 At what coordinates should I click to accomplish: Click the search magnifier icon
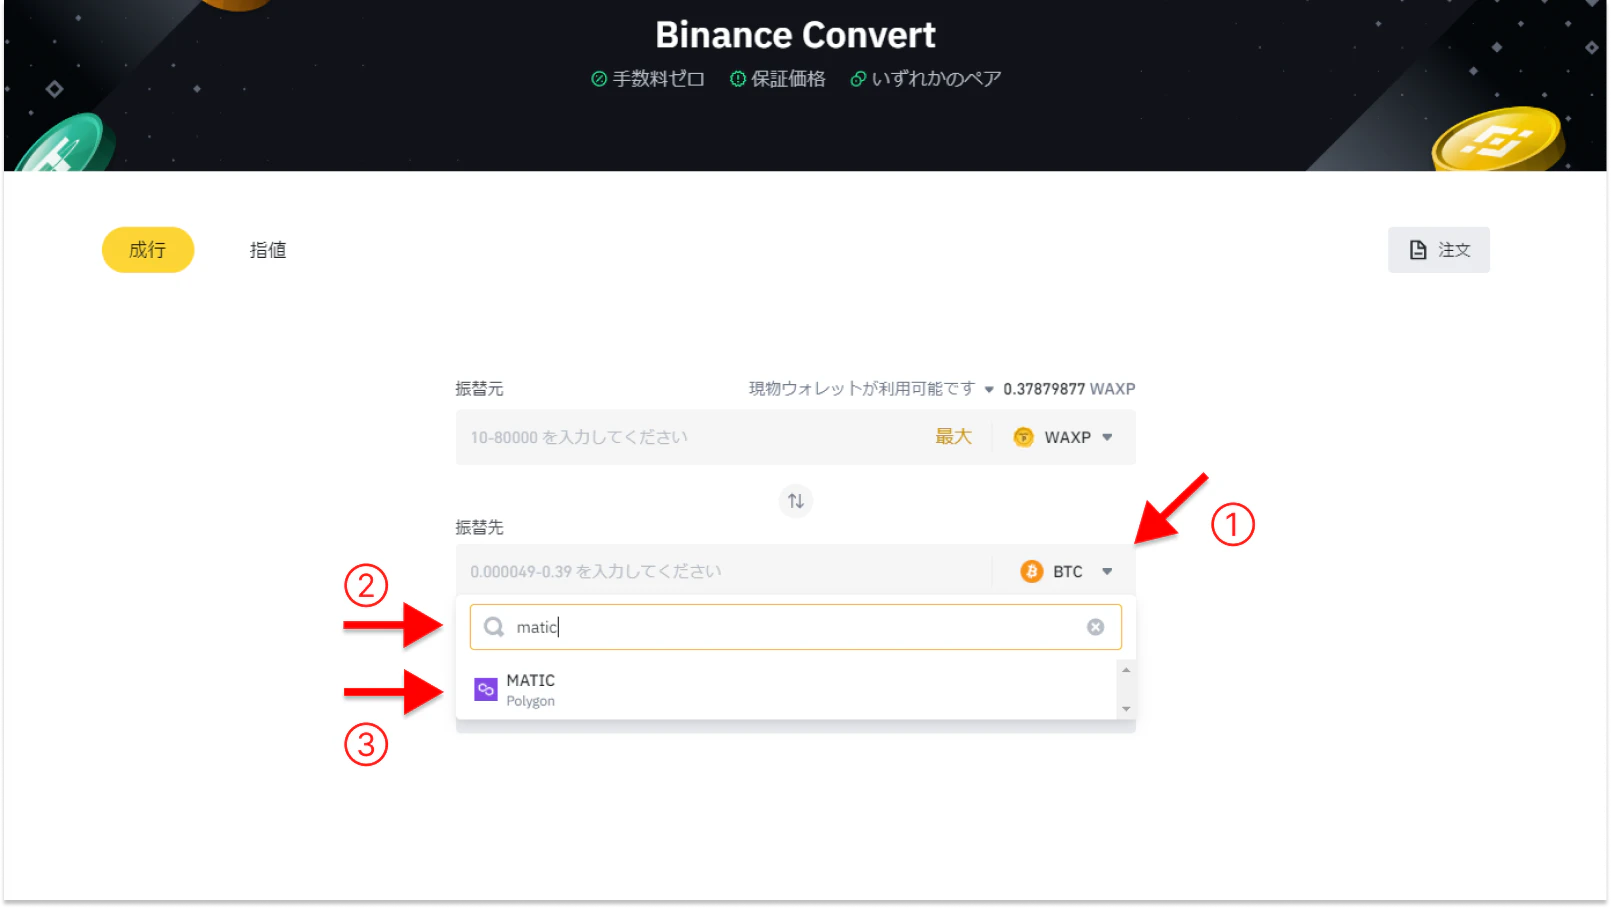click(494, 627)
